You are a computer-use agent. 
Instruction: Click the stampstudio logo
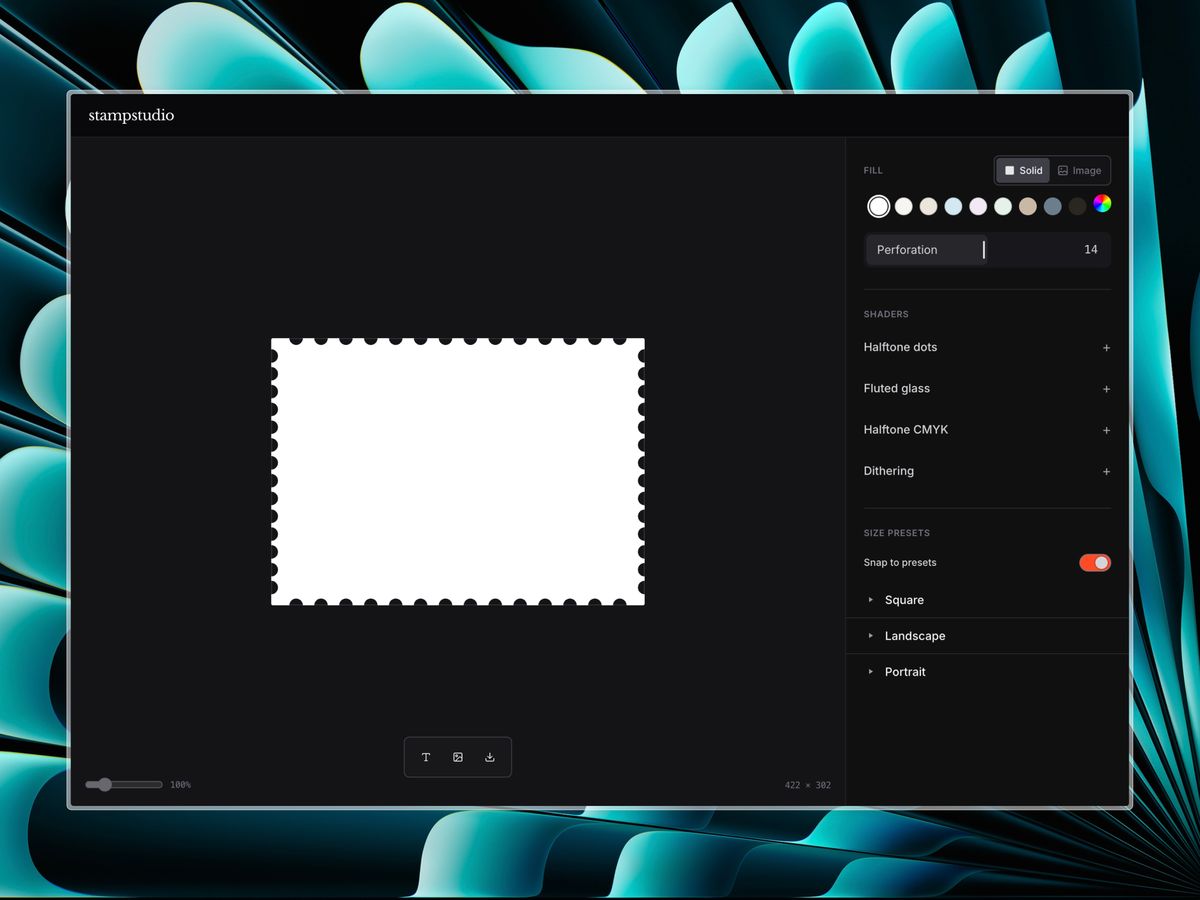[x=131, y=116]
